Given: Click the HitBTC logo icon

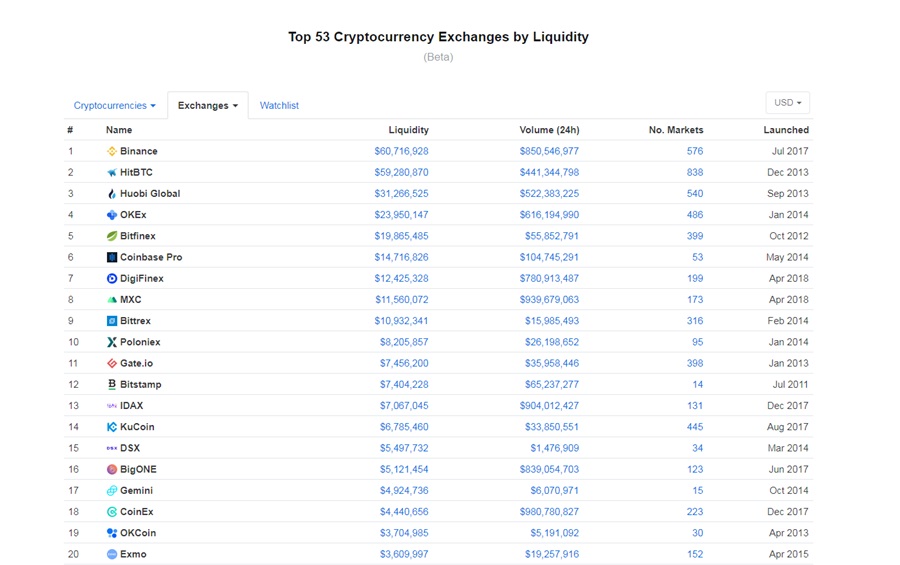Looking at the screenshot, I should [112, 172].
